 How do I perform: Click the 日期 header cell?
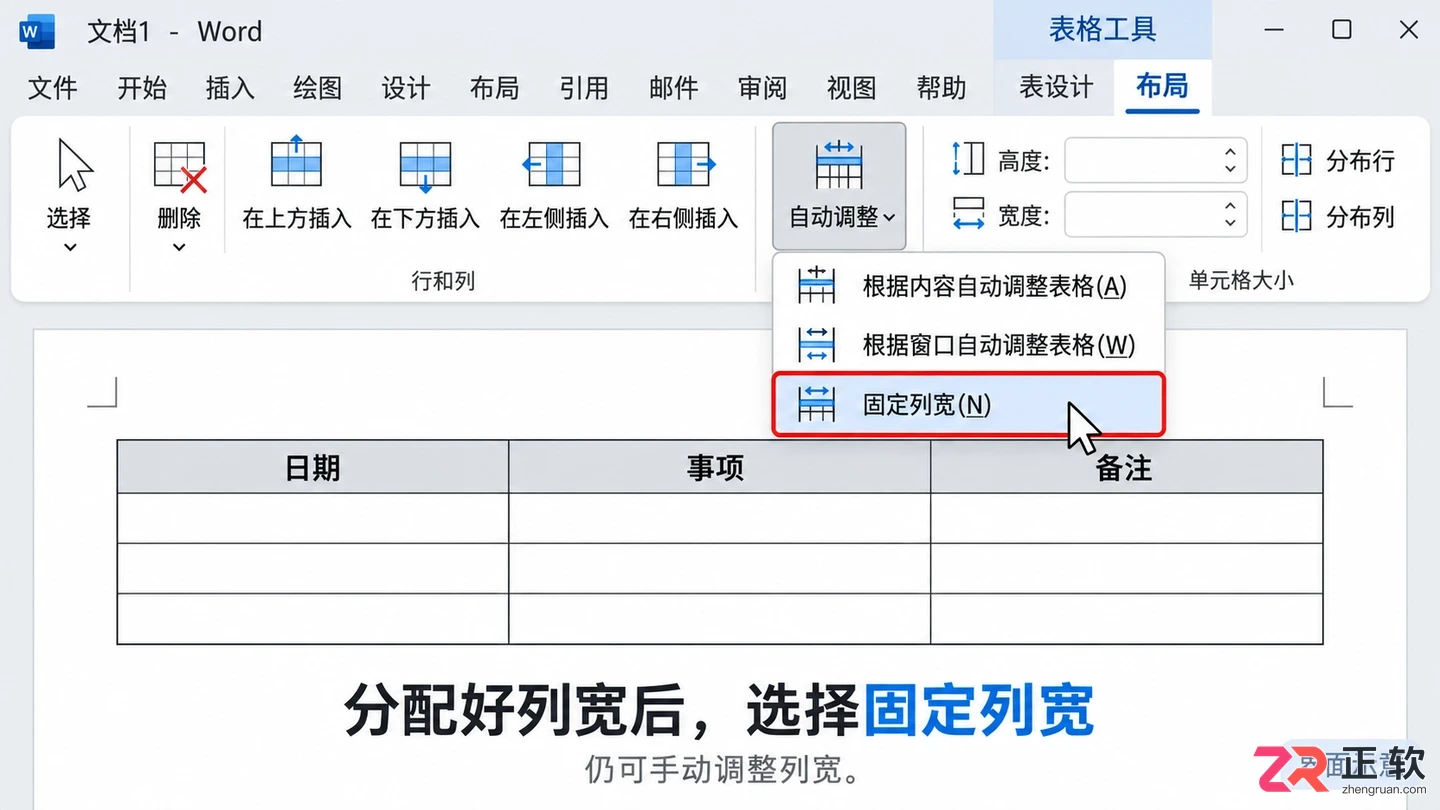pos(313,467)
